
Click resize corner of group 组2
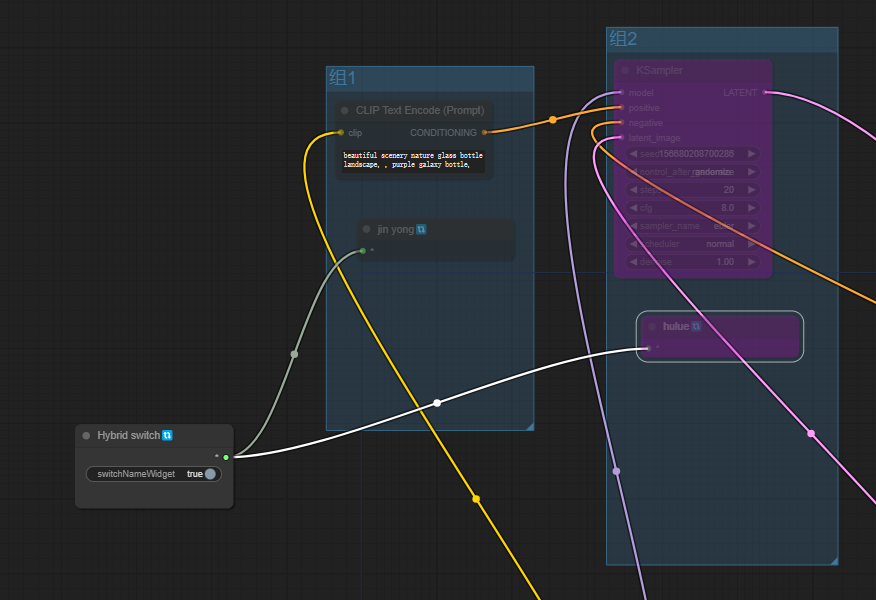click(x=834, y=561)
